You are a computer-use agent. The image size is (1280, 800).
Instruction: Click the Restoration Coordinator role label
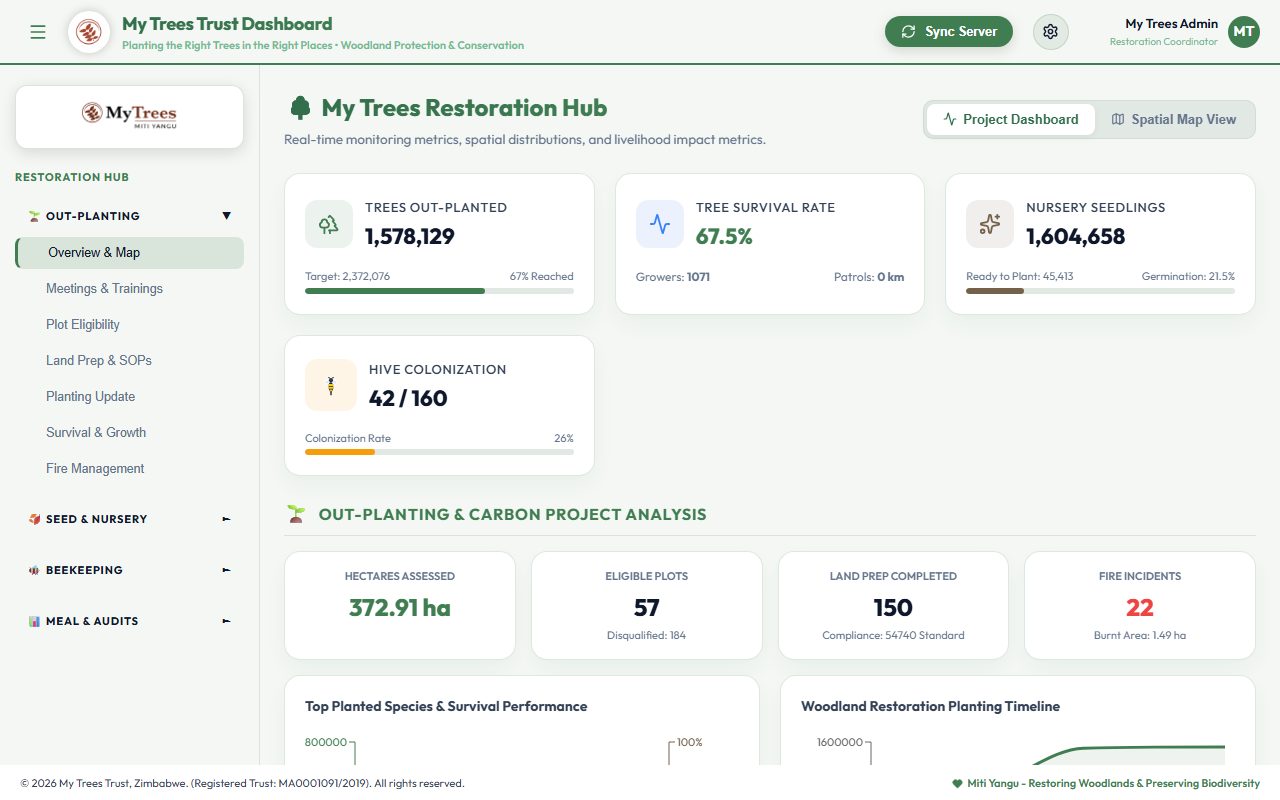pyautogui.click(x=1164, y=42)
